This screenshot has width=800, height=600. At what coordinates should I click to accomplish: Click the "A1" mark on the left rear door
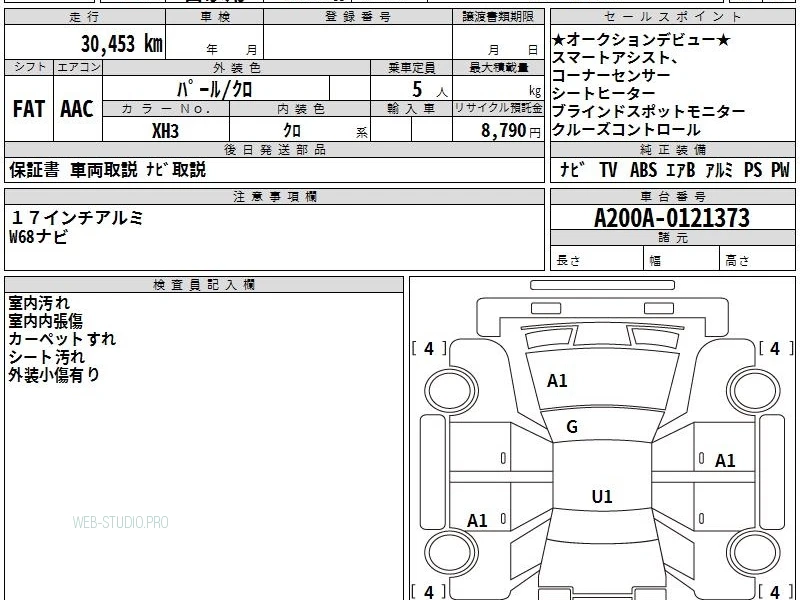tap(478, 521)
